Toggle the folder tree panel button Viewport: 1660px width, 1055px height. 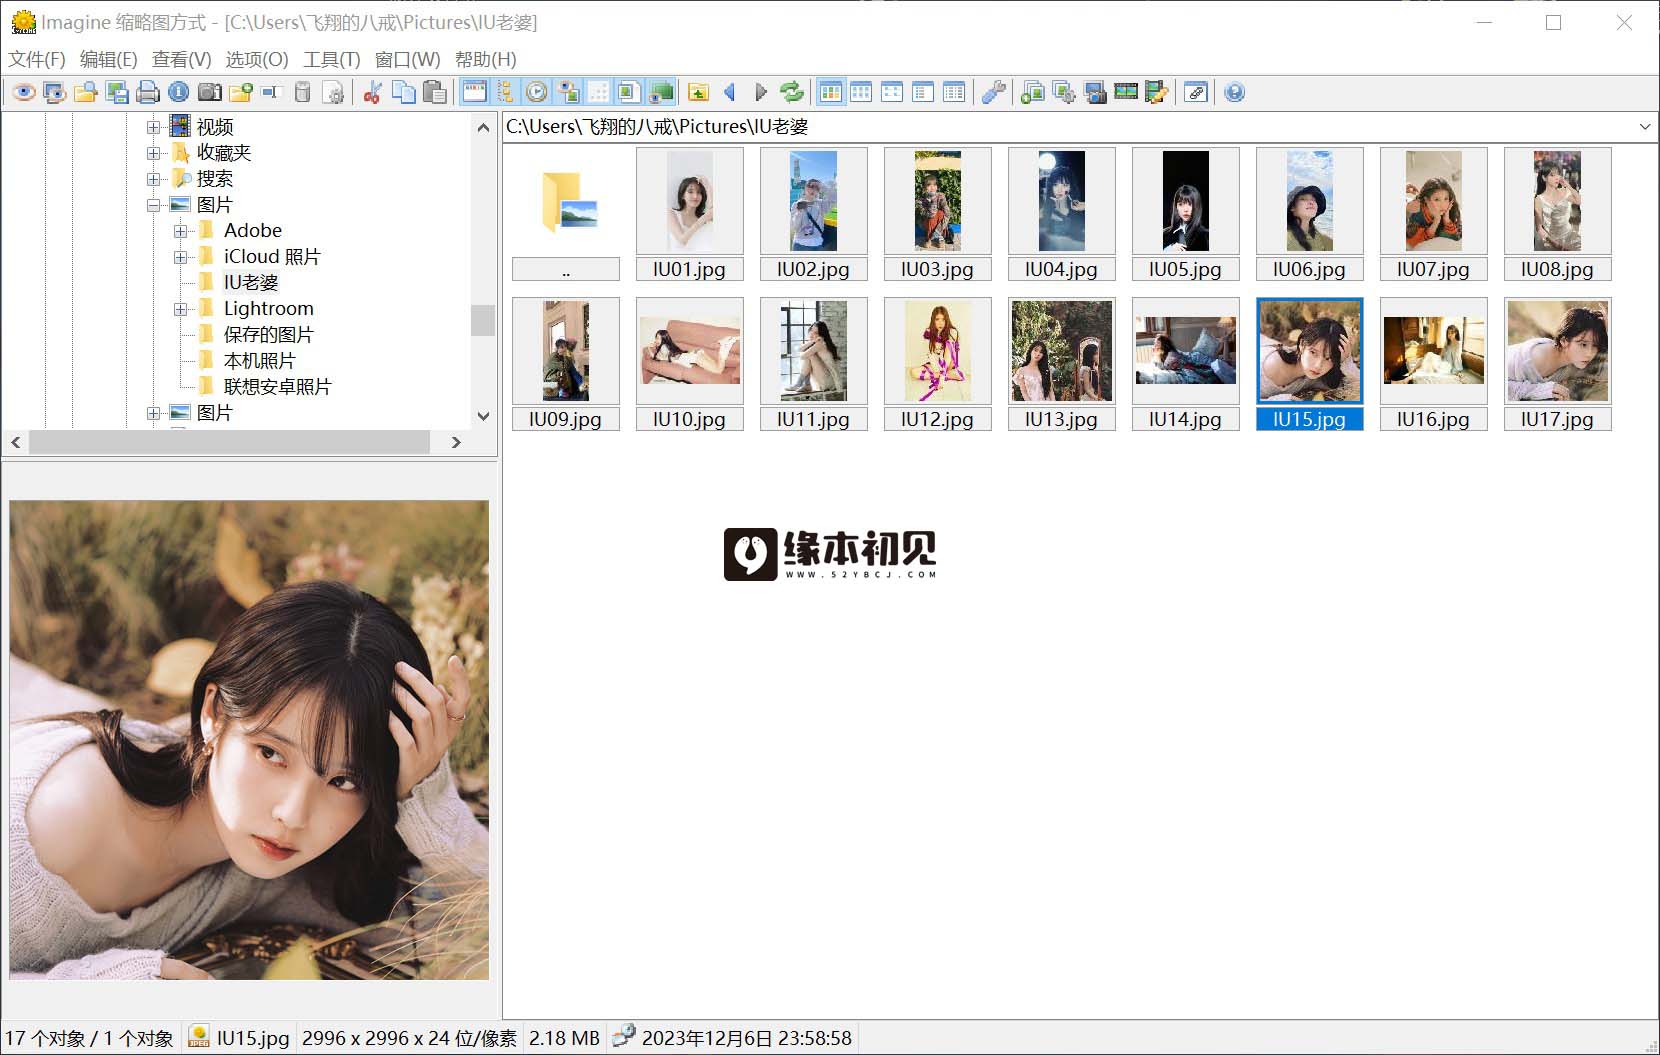tap(506, 93)
